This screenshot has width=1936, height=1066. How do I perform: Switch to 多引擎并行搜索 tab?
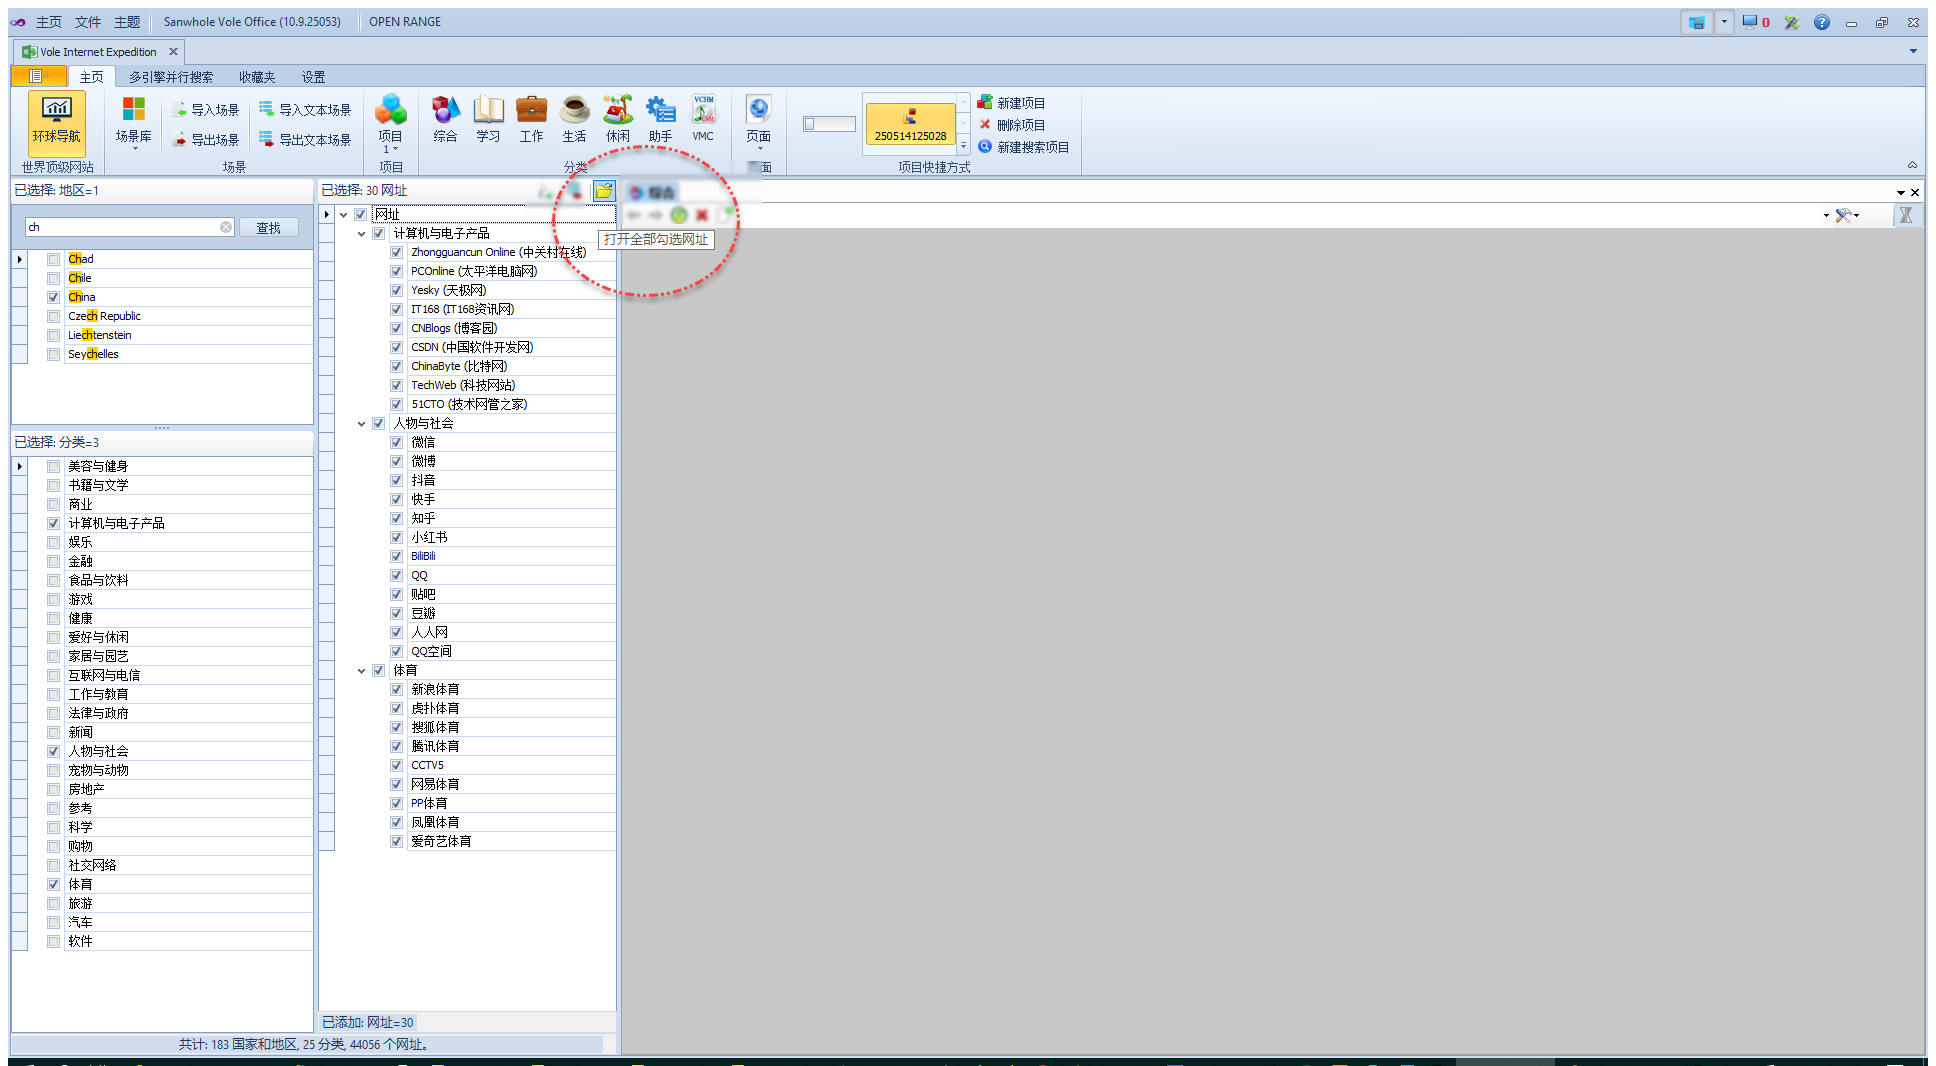click(x=171, y=77)
